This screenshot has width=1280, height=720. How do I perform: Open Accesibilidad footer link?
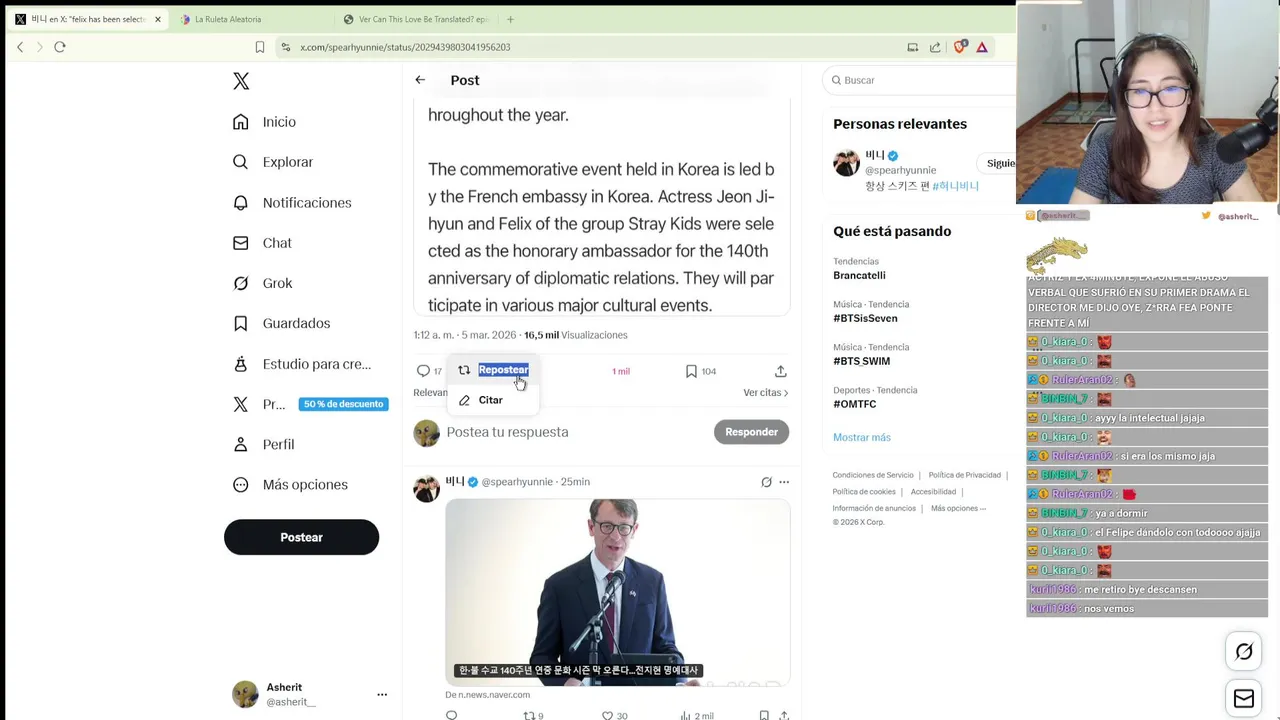933,492
